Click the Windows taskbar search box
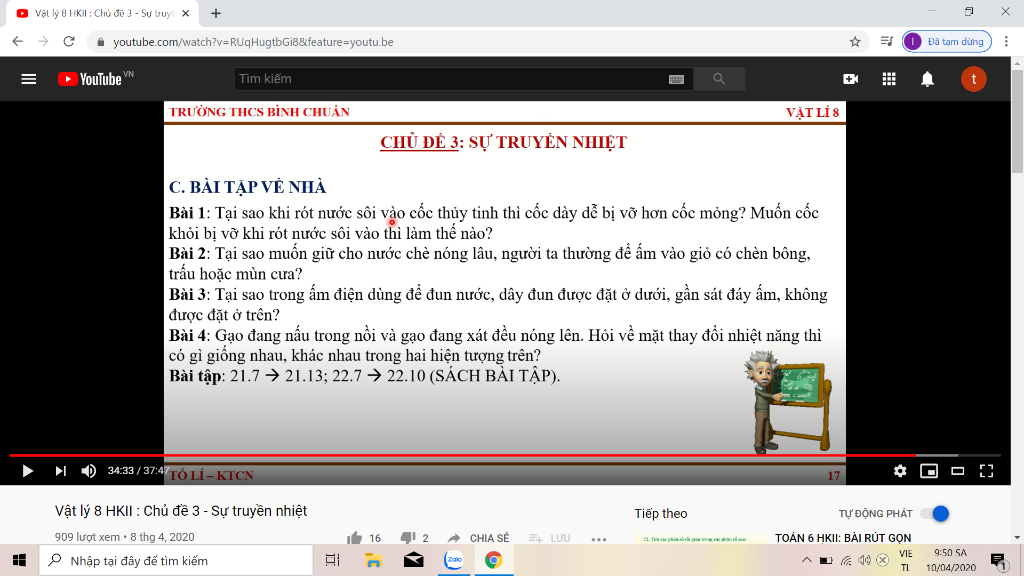 (x=176, y=560)
